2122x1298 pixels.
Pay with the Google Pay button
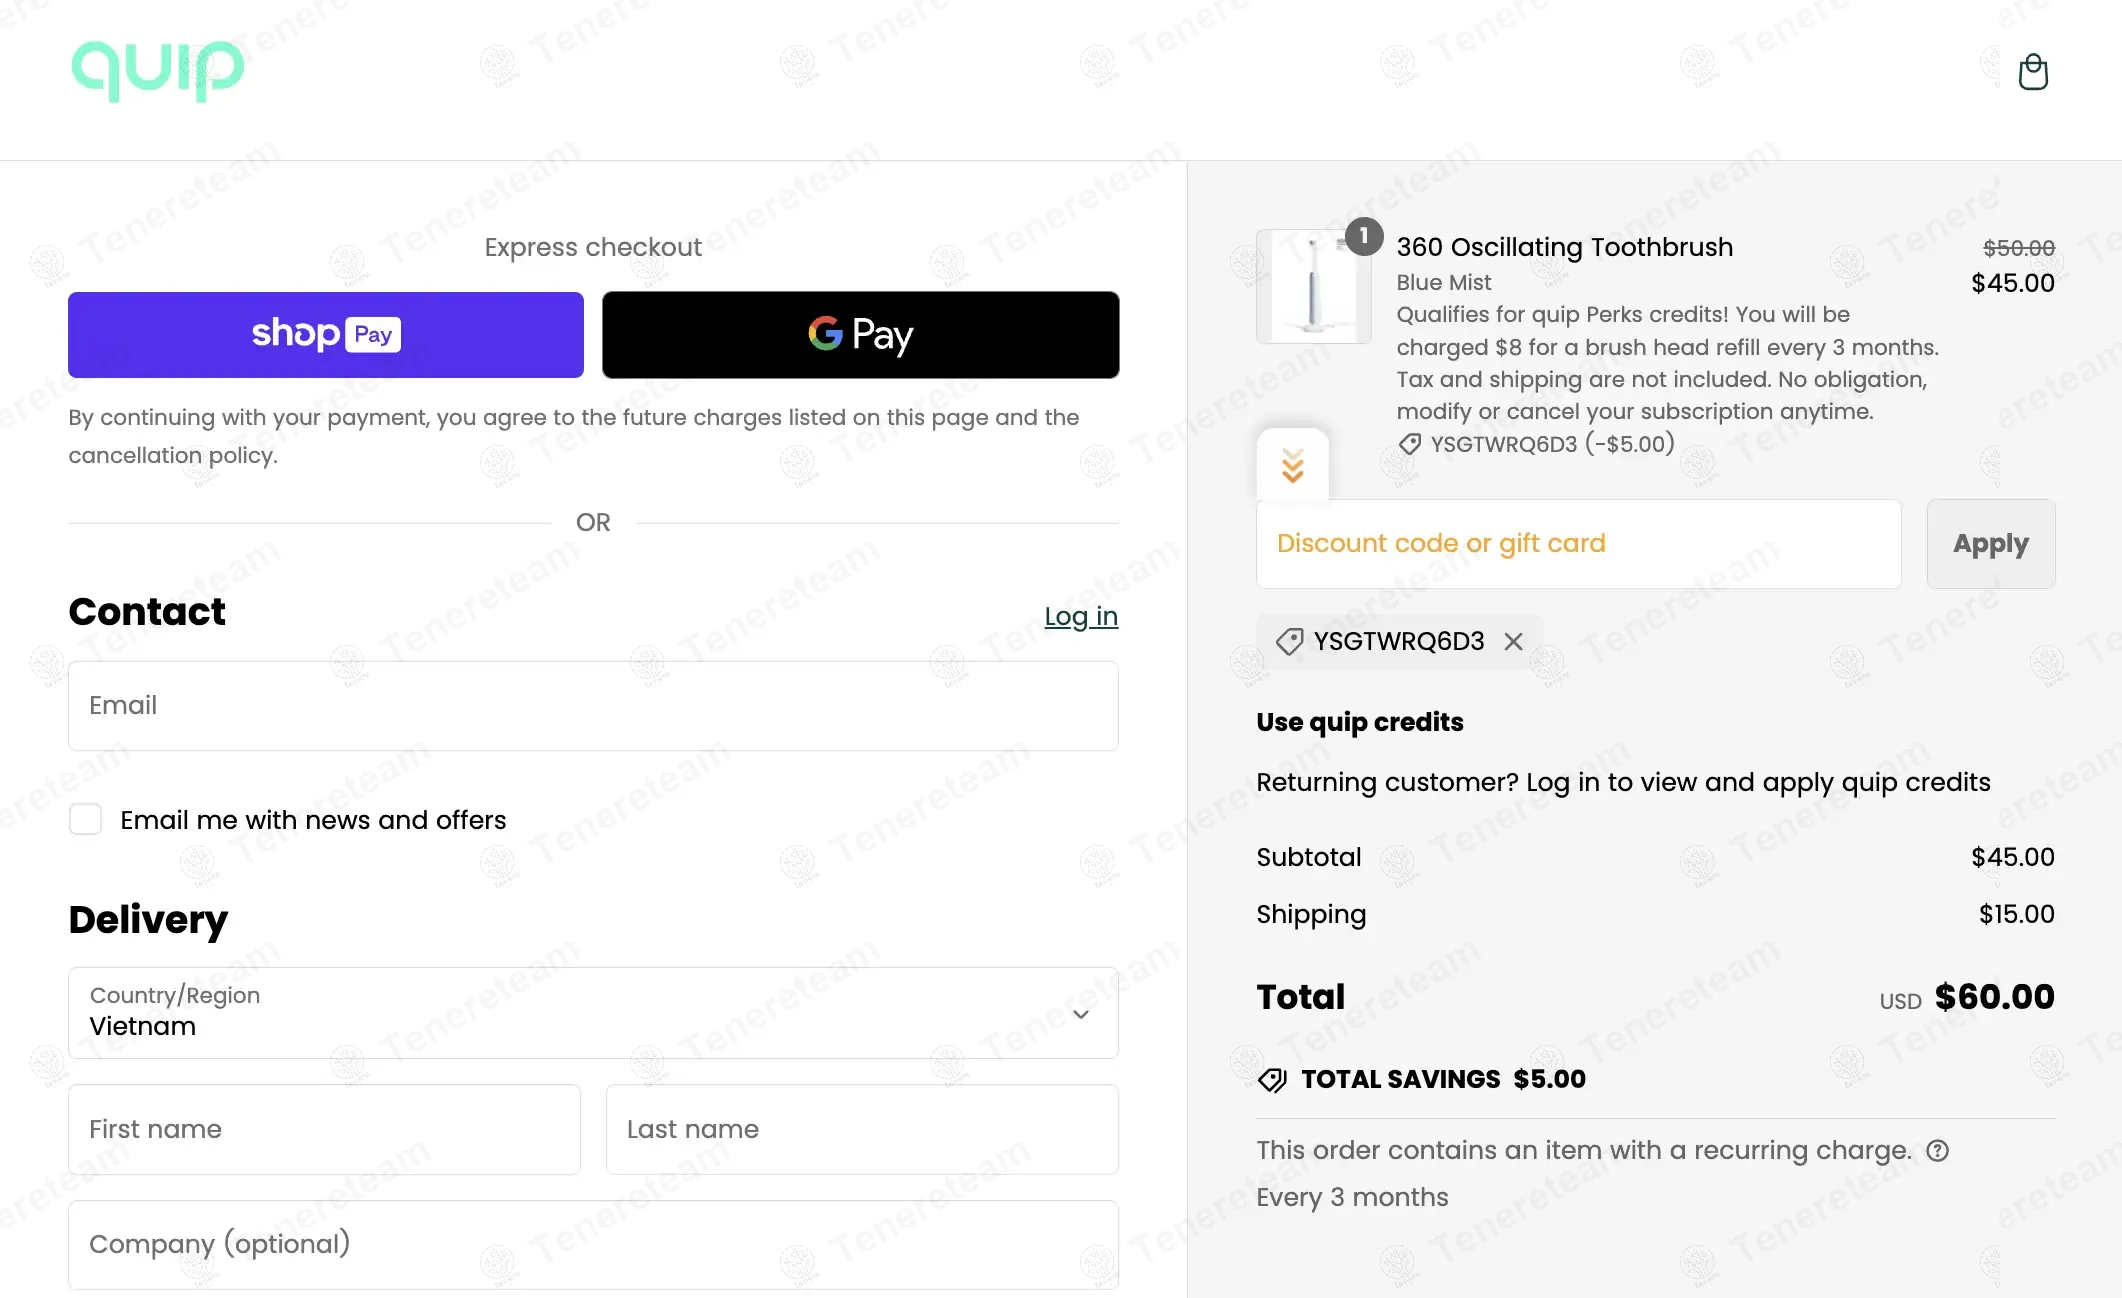(x=860, y=335)
